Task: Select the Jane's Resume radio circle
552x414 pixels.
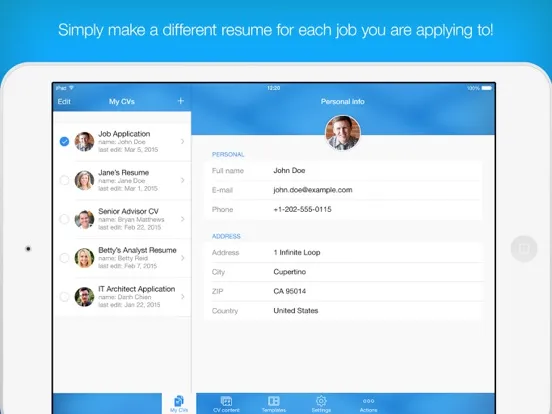Action: click(x=64, y=180)
